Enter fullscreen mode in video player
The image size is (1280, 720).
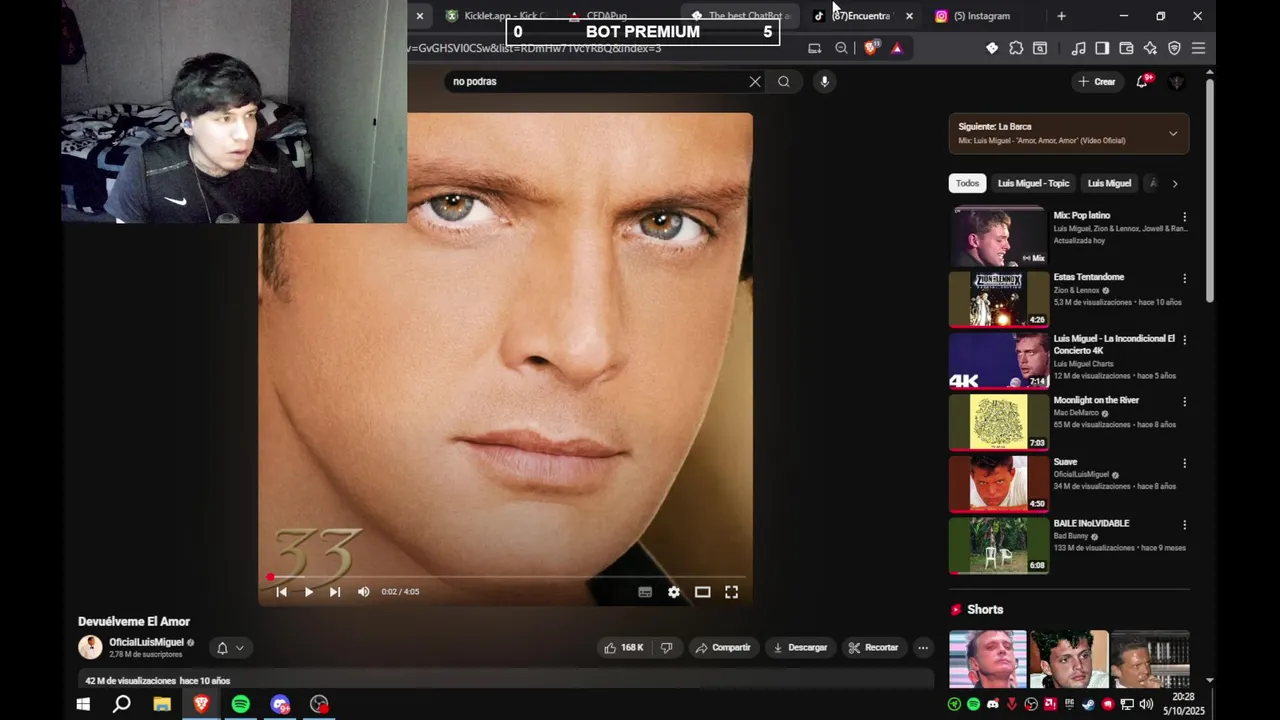tap(731, 592)
